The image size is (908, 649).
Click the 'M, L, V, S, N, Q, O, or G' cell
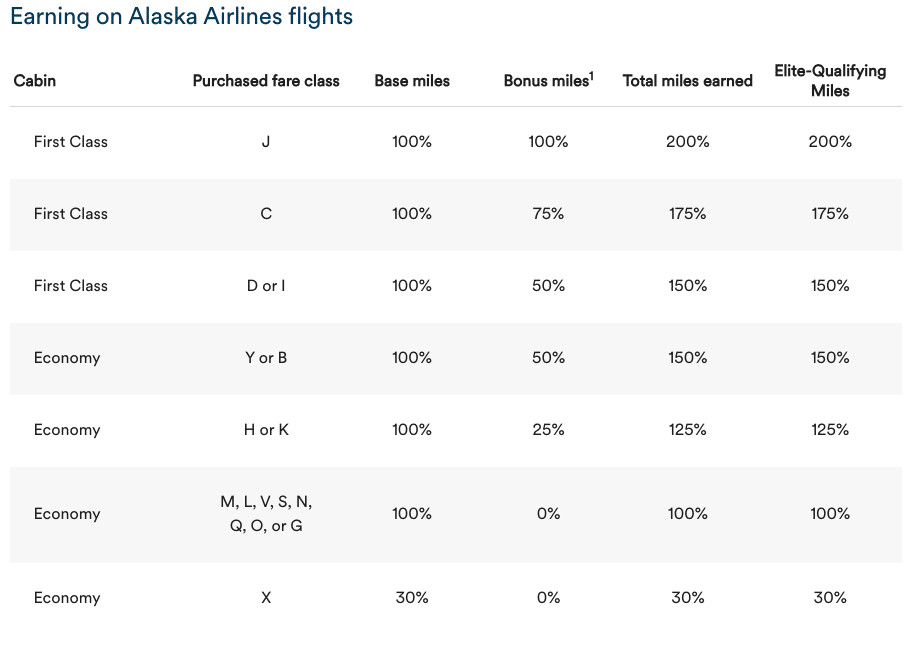[266, 514]
